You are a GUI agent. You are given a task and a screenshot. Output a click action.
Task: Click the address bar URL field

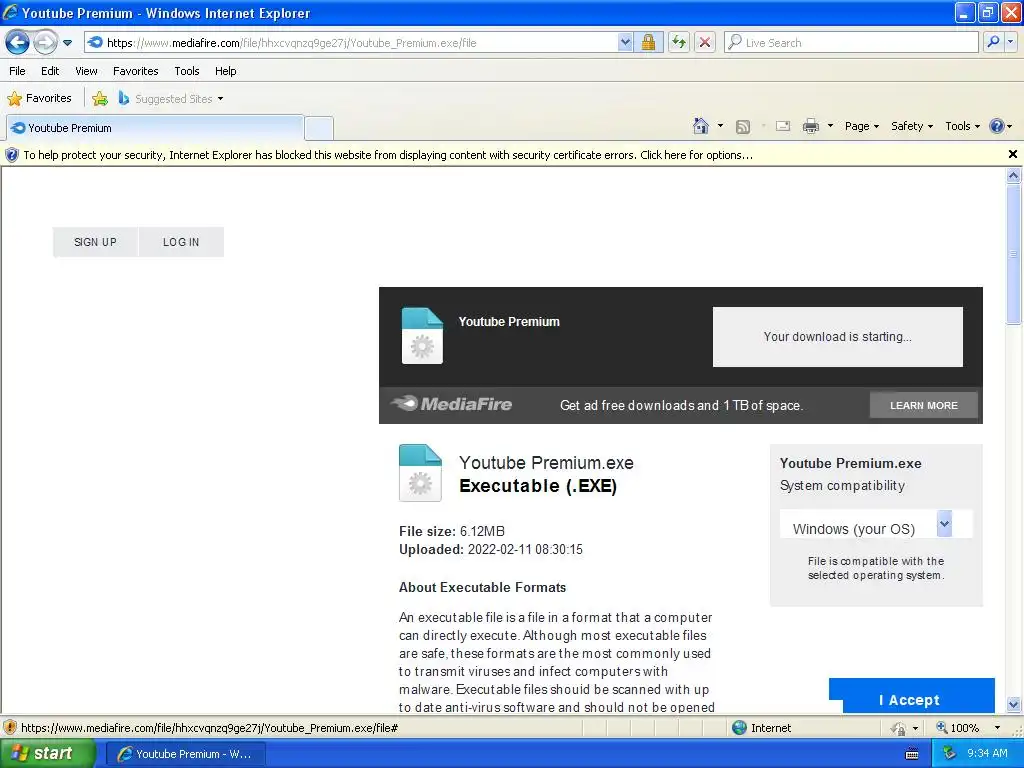click(x=353, y=42)
